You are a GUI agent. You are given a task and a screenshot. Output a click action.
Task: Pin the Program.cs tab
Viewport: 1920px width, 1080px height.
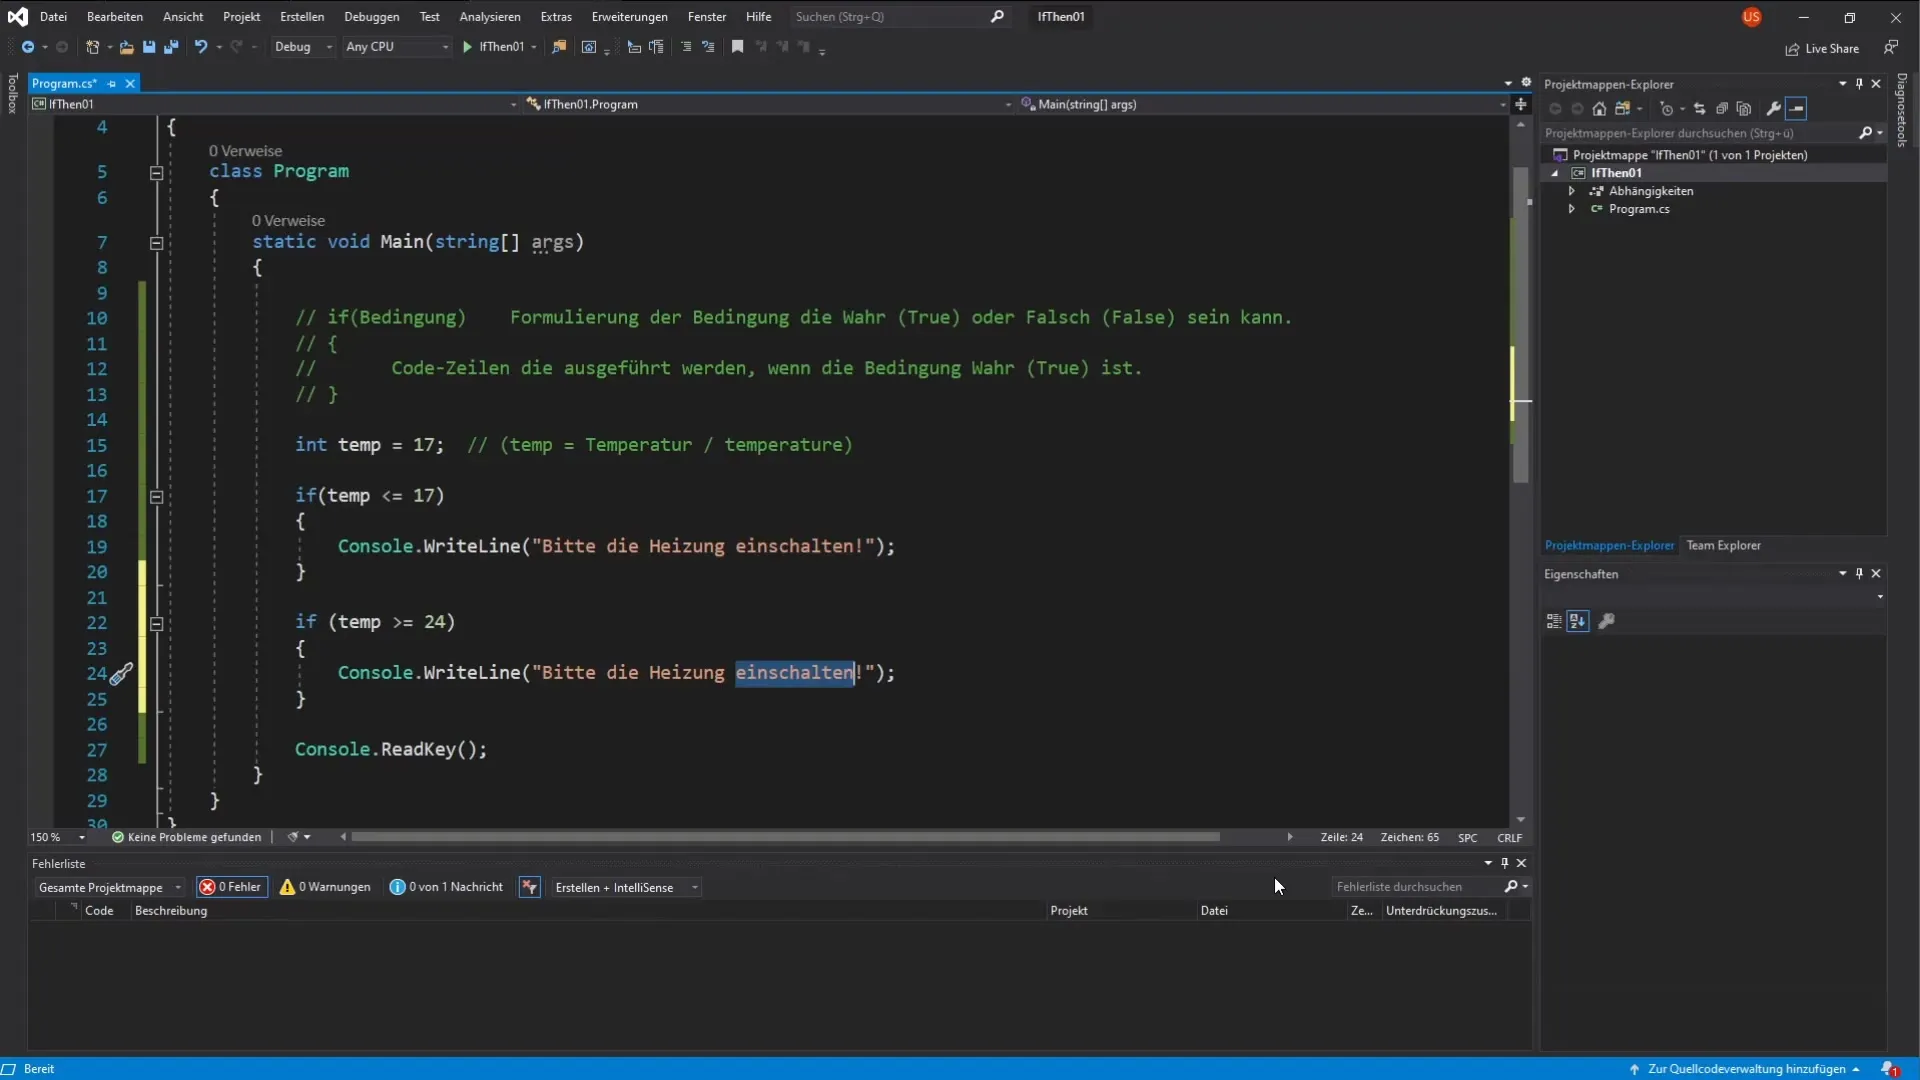pyautogui.click(x=112, y=84)
